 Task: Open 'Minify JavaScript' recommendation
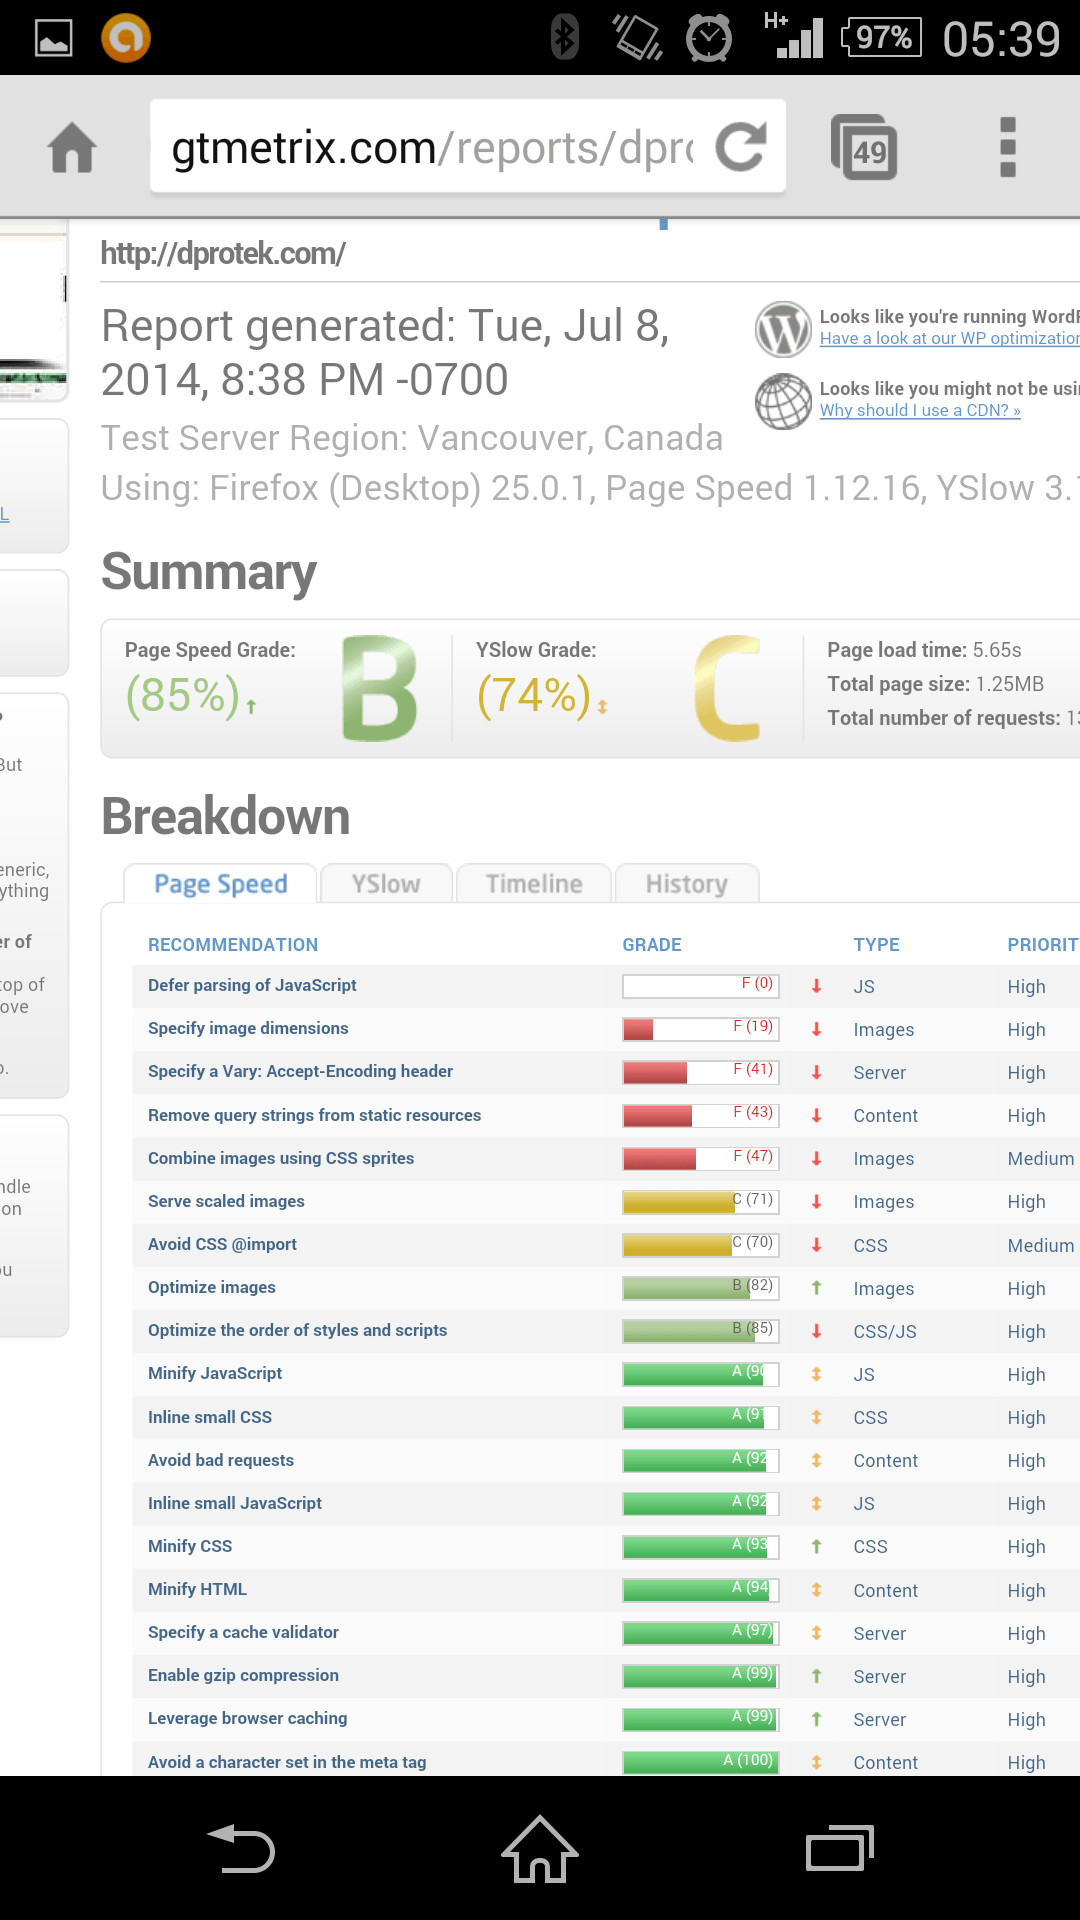point(215,1373)
